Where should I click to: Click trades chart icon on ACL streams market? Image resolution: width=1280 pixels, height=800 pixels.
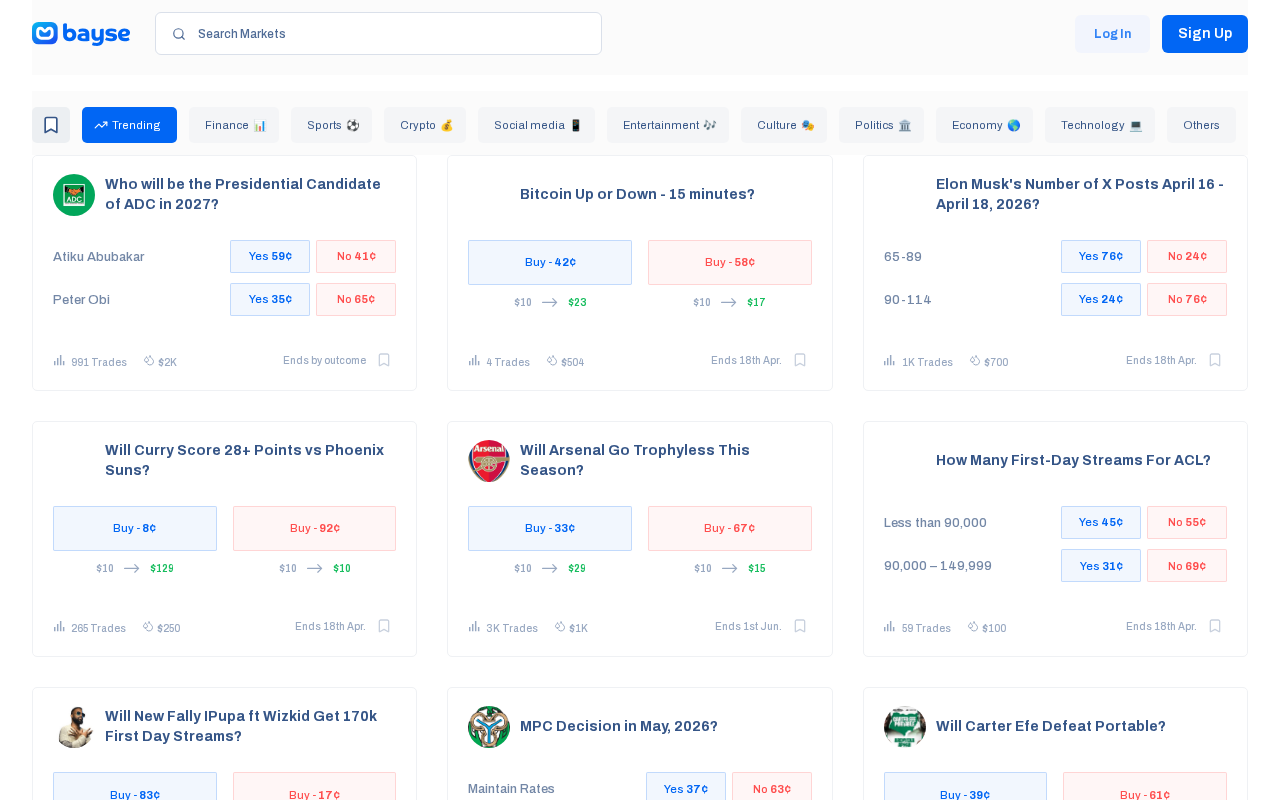[890, 626]
